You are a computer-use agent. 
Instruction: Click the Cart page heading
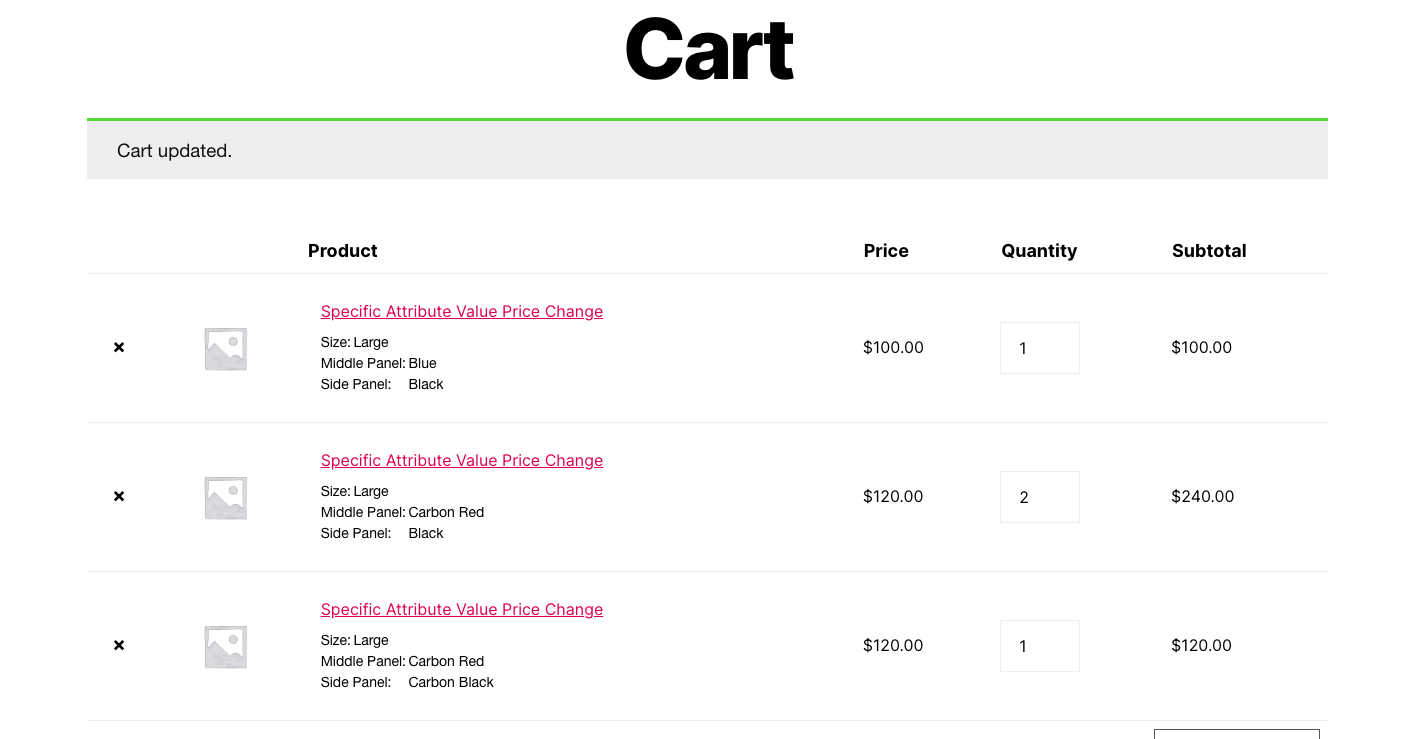(708, 50)
